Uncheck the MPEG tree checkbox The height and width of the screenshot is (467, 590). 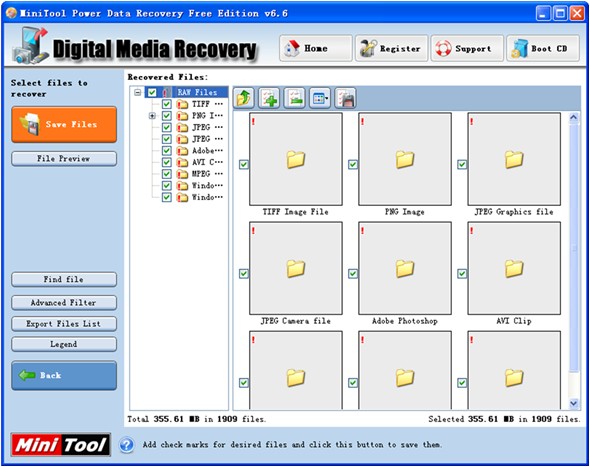[167, 174]
